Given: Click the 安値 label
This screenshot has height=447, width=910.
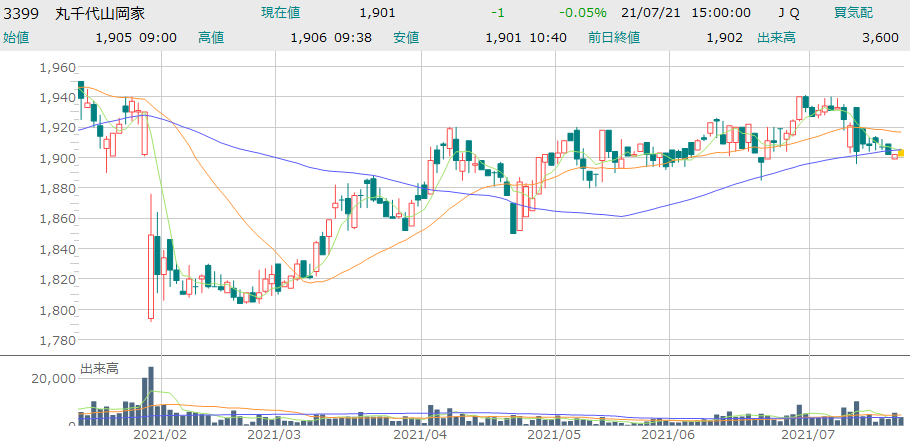Looking at the screenshot, I should coord(405,37).
